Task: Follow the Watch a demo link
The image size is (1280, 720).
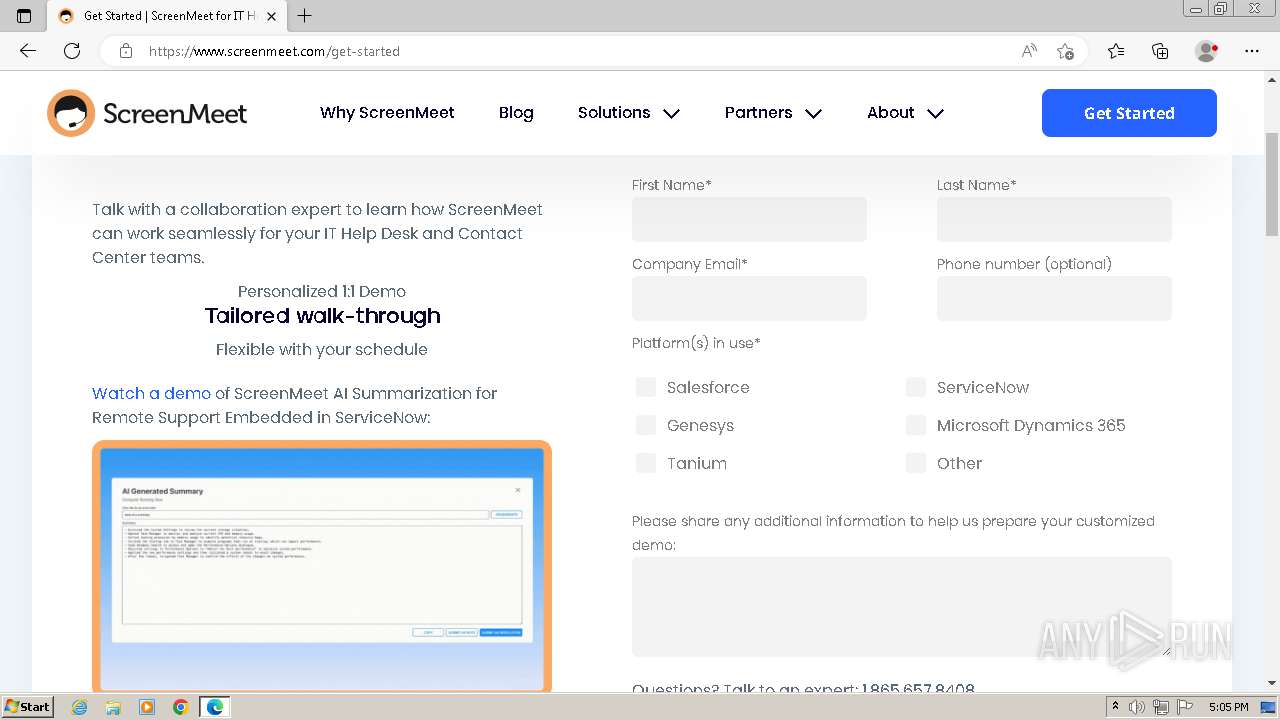Action: [x=151, y=393]
